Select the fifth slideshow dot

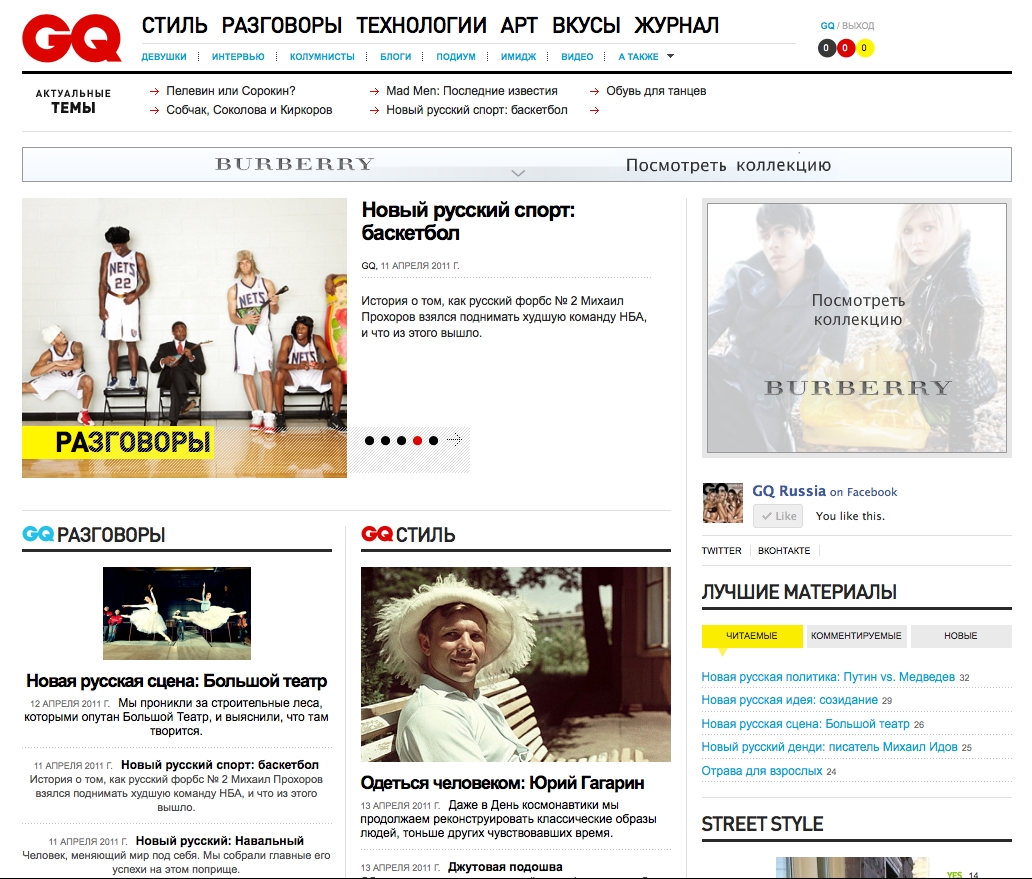tap(433, 441)
